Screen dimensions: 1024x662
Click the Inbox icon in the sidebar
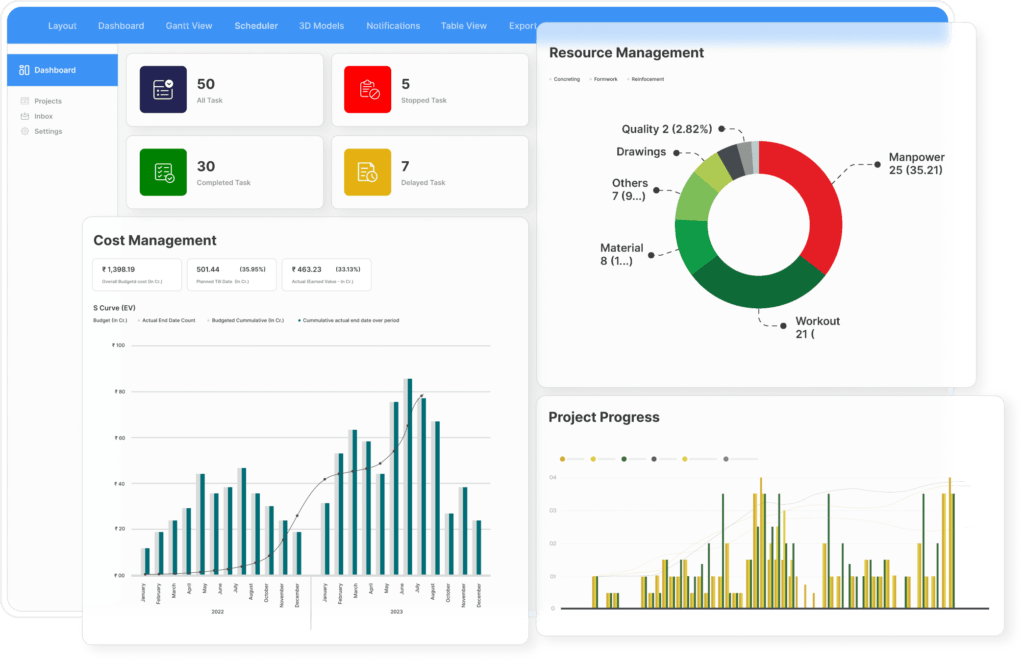point(24,116)
